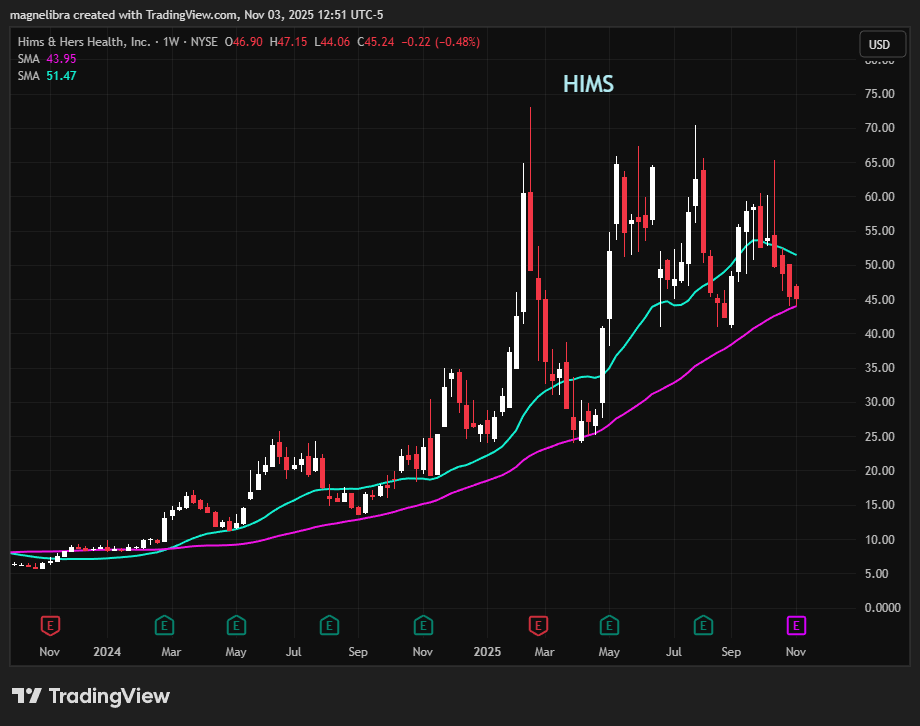Click the high value H47.15
This screenshot has height=726, width=920.
click(288, 42)
